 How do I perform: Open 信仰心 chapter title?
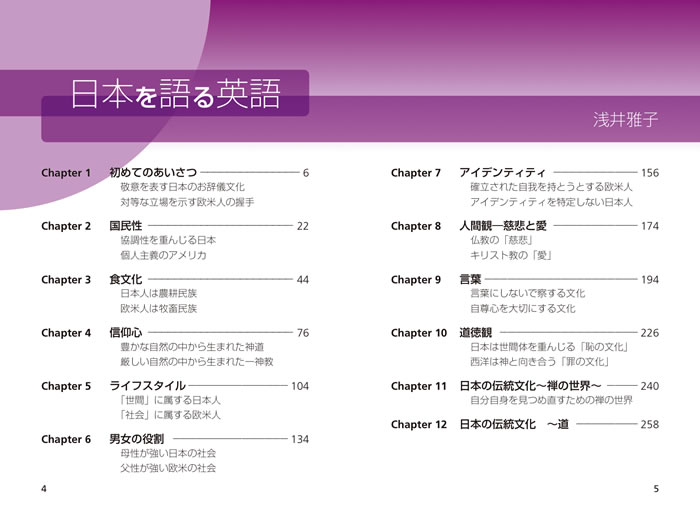point(126,332)
